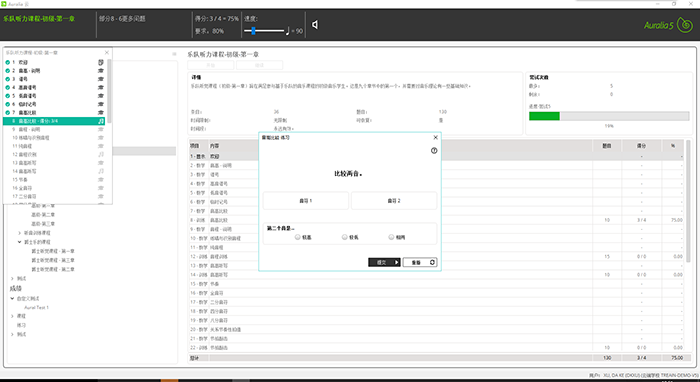
Task: Click the graduation cap icon on popup row 13
Action: pyautogui.click(x=101, y=163)
